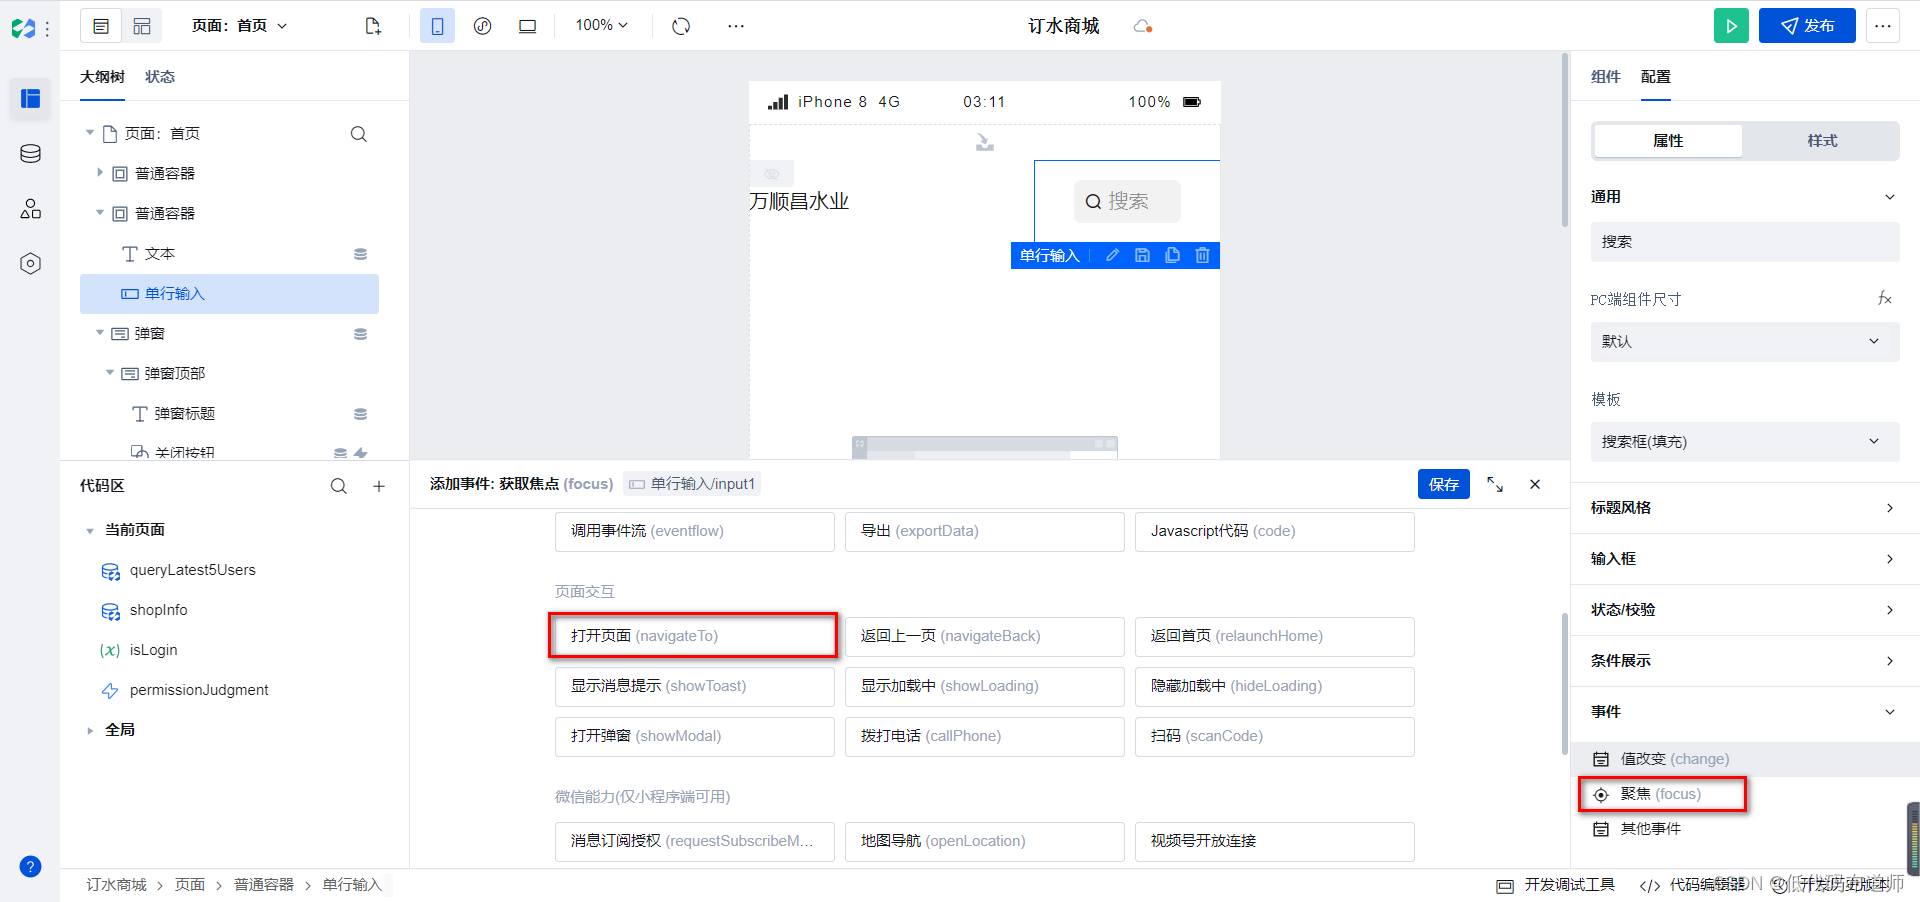Image resolution: width=1920 pixels, height=902 pixels.
Task: Choose Javascript代码 (code) action
Action: pos(1274,531)
